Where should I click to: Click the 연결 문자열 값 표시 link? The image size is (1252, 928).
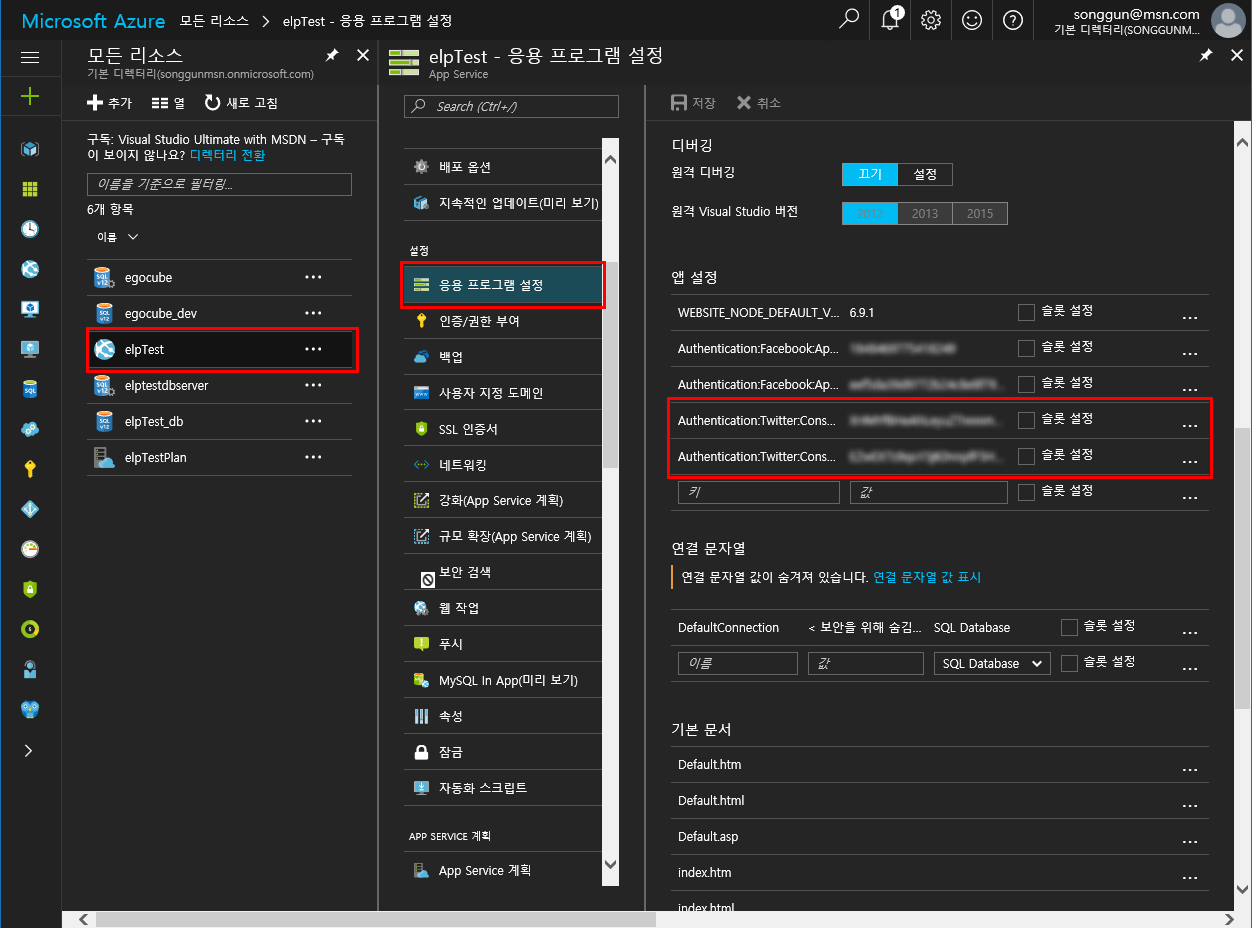[927, 577]
